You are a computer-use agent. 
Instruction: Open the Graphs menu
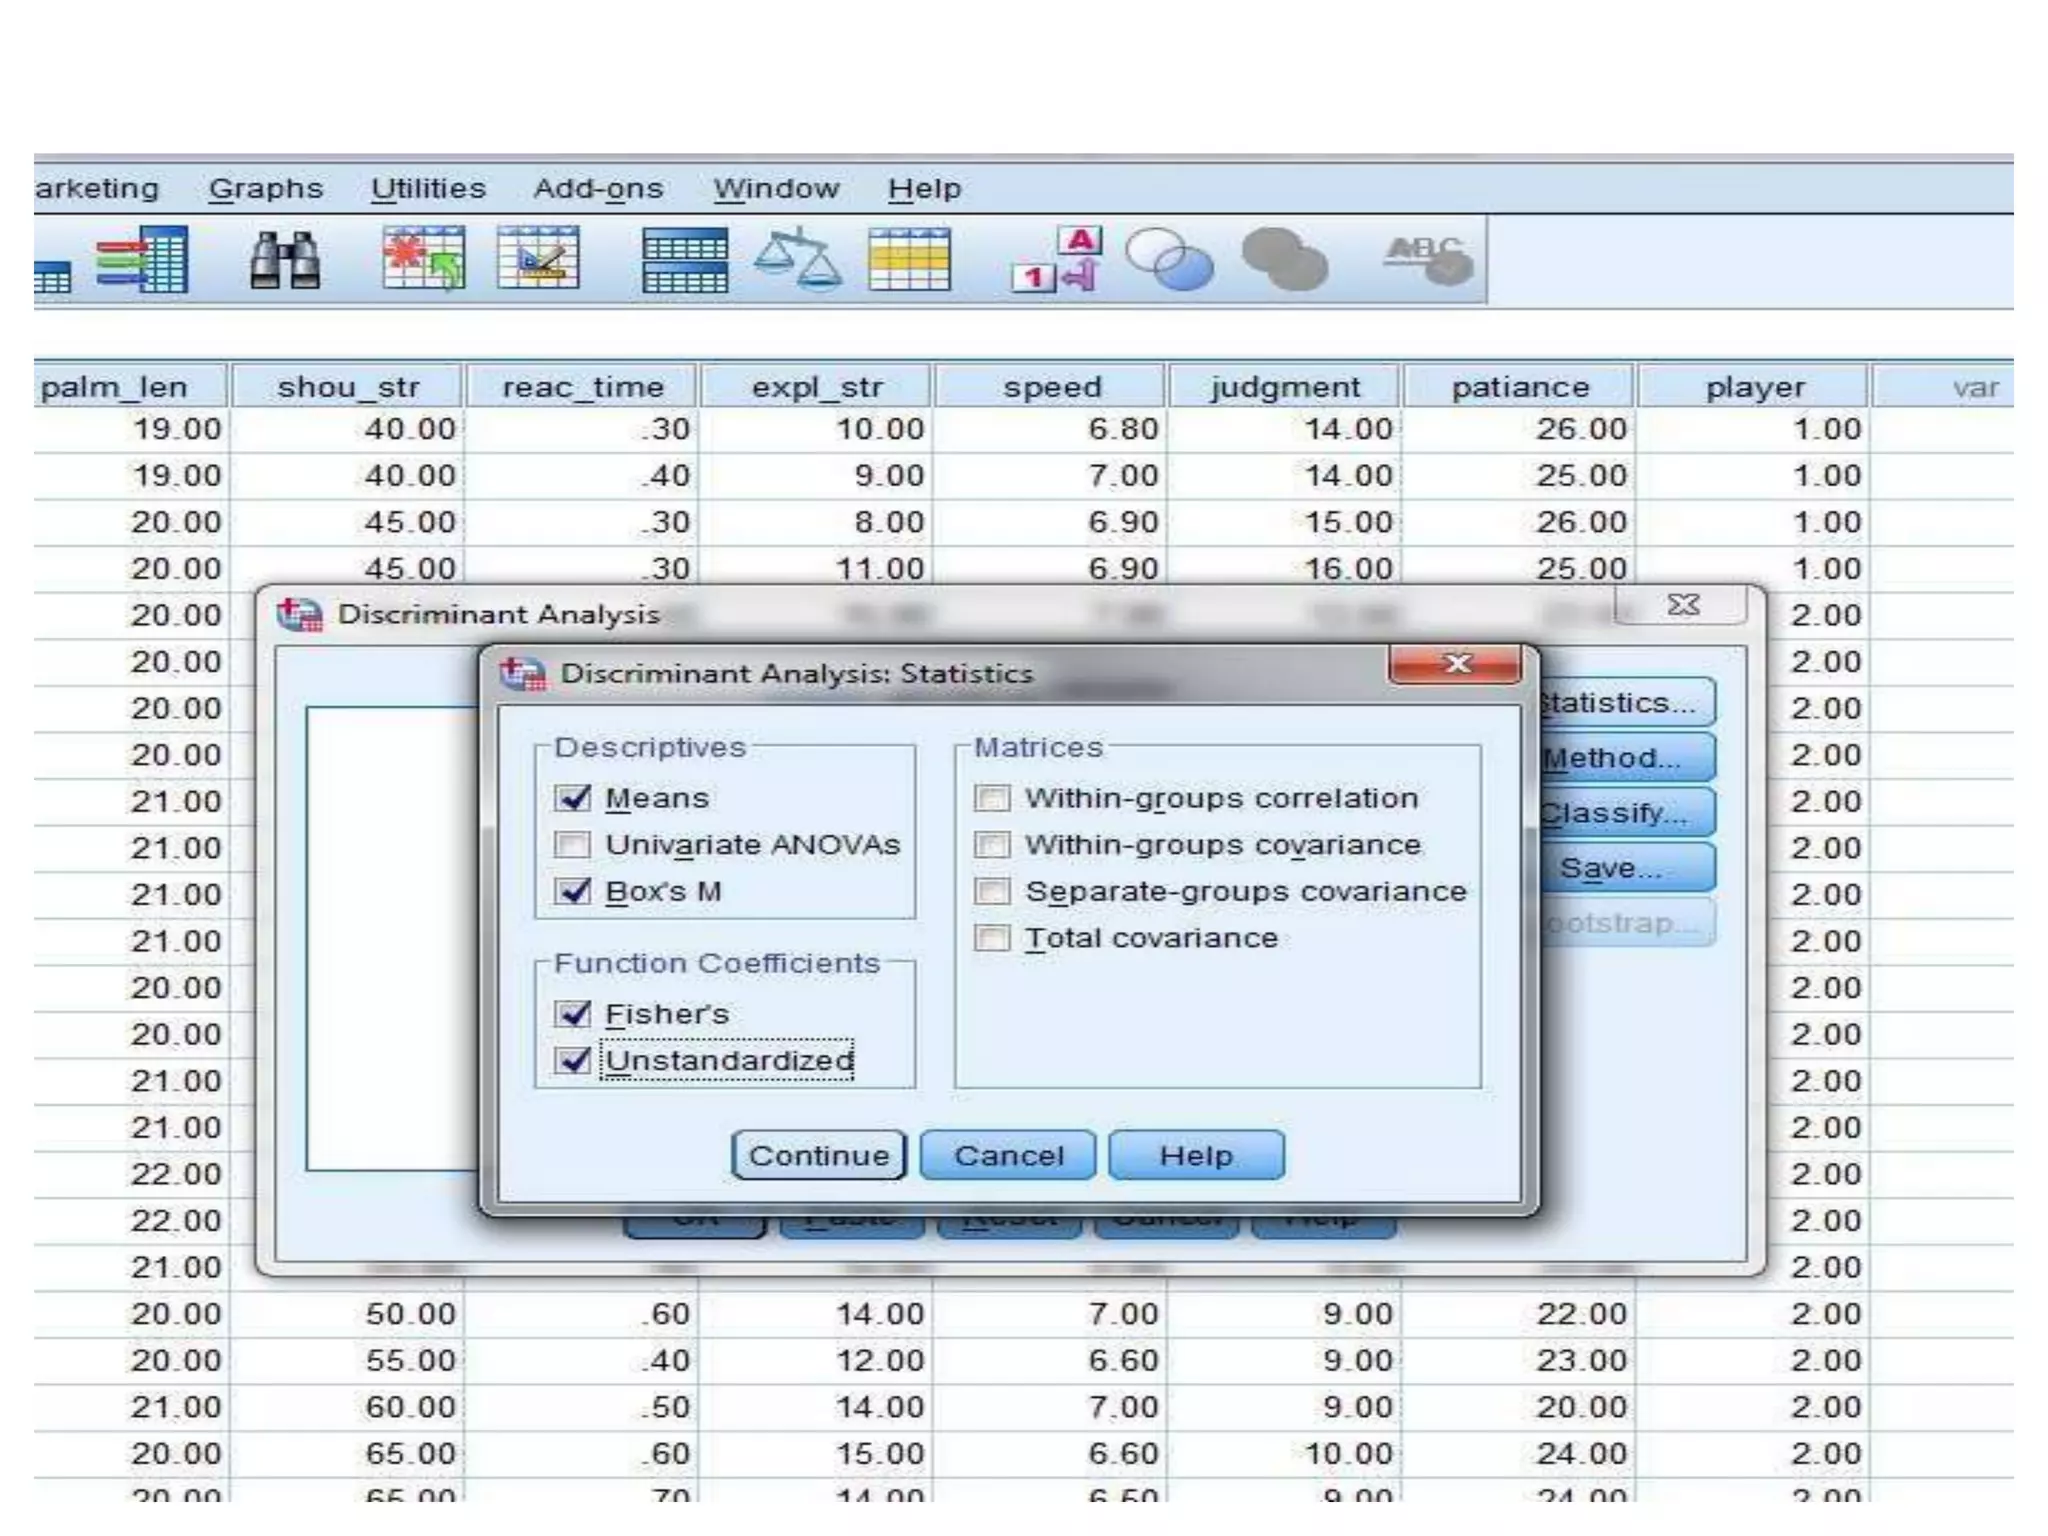tap(266, 188)
